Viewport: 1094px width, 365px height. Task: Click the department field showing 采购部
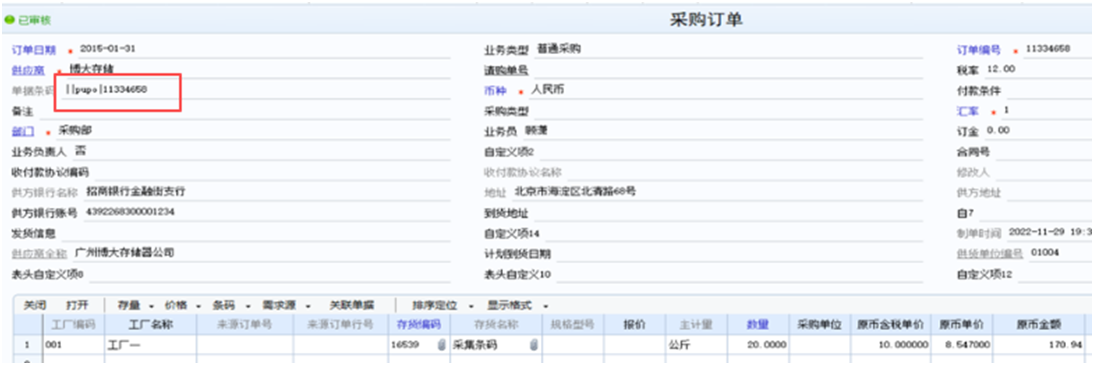(x=255, y=131)
